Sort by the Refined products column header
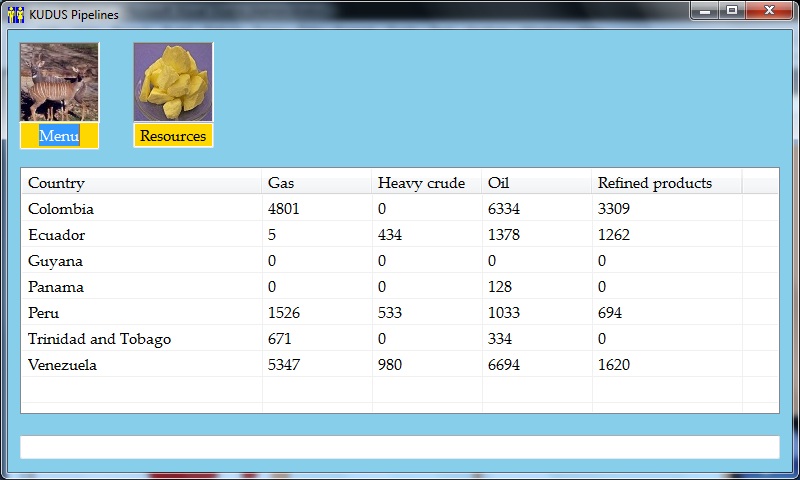The width and height of the screenshot is (800, 480). (666, 183)
